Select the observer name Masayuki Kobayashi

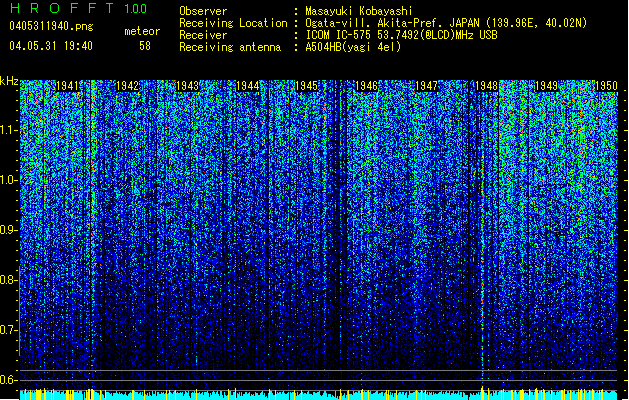pyautogui.click(x=359, y=11)
